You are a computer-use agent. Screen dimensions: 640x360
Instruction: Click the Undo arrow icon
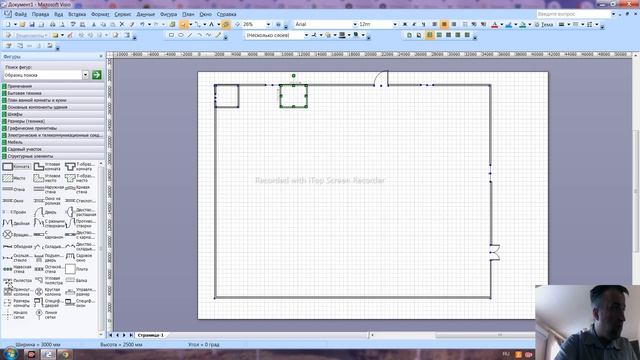tap(142, 24)
